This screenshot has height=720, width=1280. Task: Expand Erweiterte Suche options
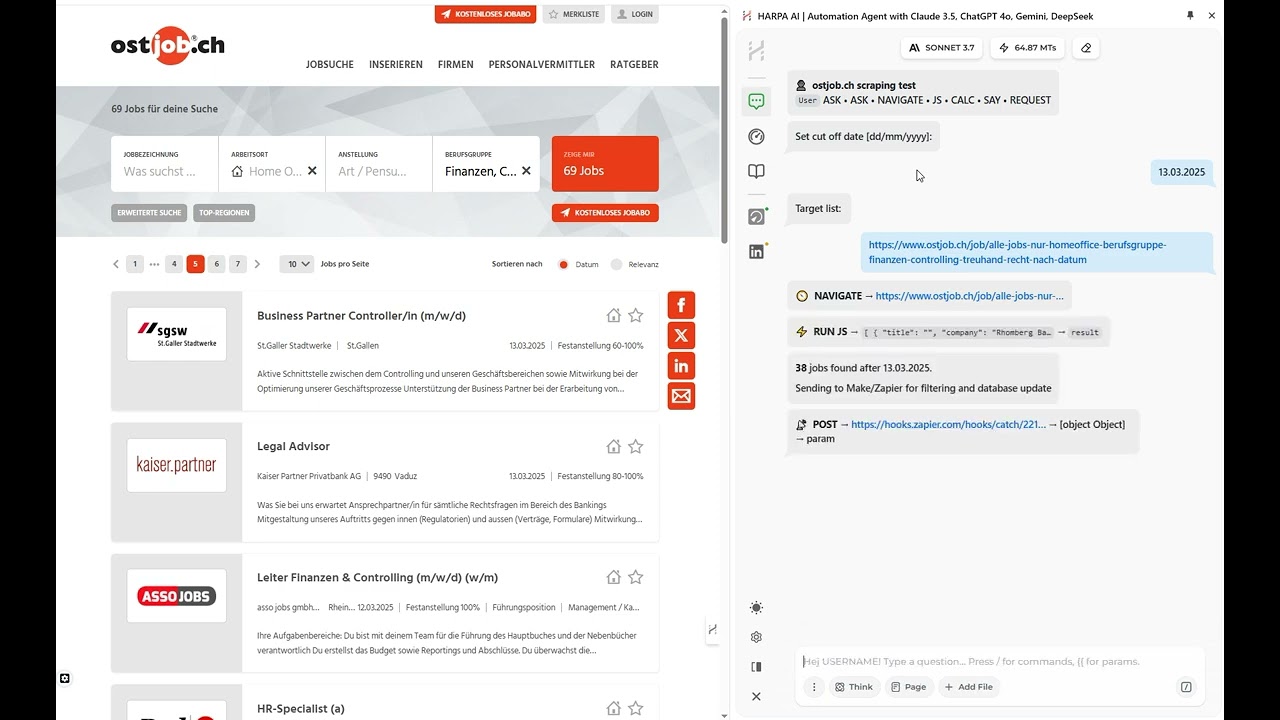coord(149,213)
